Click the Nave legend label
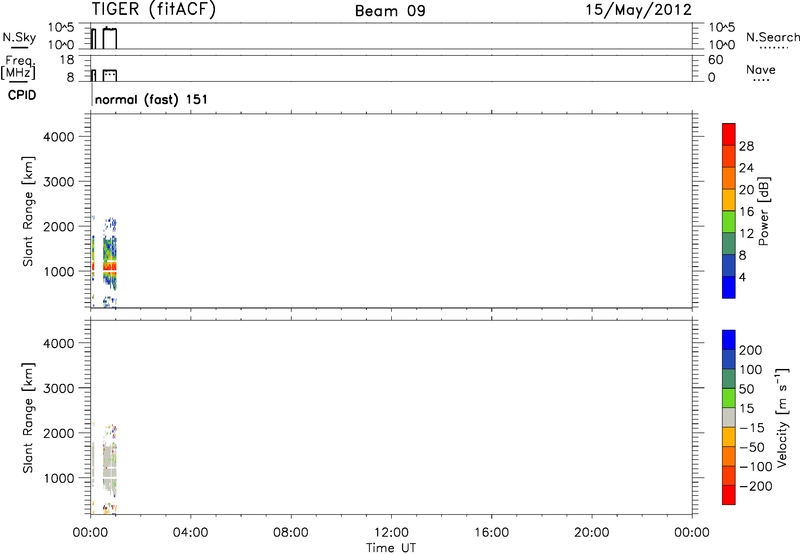800x554 pixels. pyautogui.click(x=761, y=69)
